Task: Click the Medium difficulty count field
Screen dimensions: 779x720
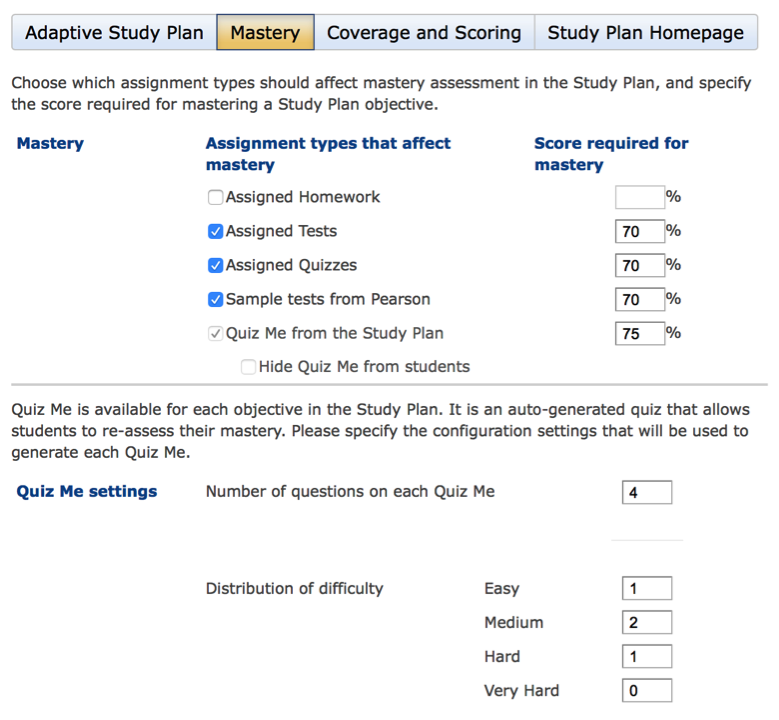Action: tap(646, 623)
